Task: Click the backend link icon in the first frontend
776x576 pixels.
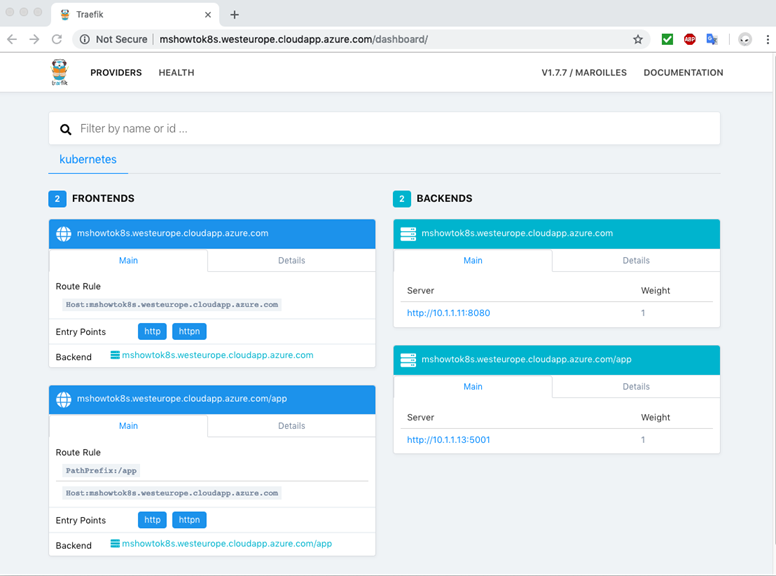Action: tap(115, 355)
